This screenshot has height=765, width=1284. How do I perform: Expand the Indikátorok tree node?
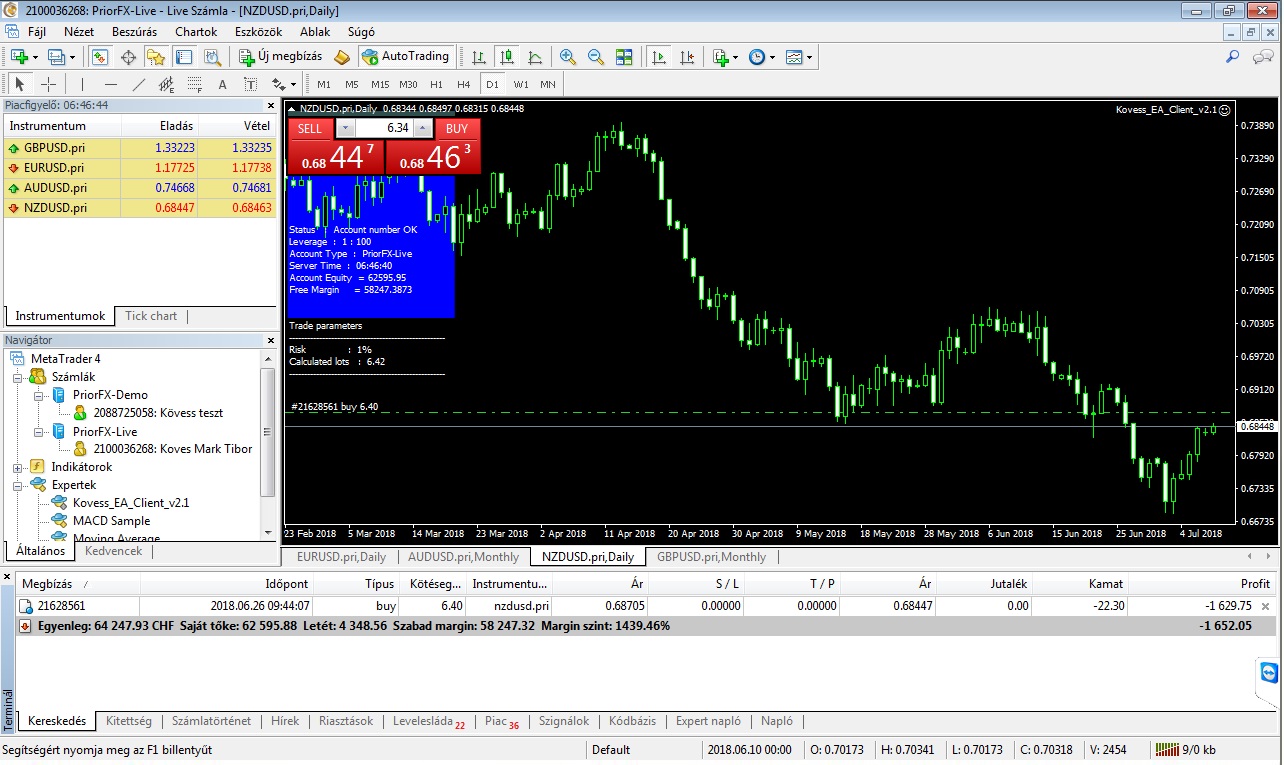pos(18,467)
